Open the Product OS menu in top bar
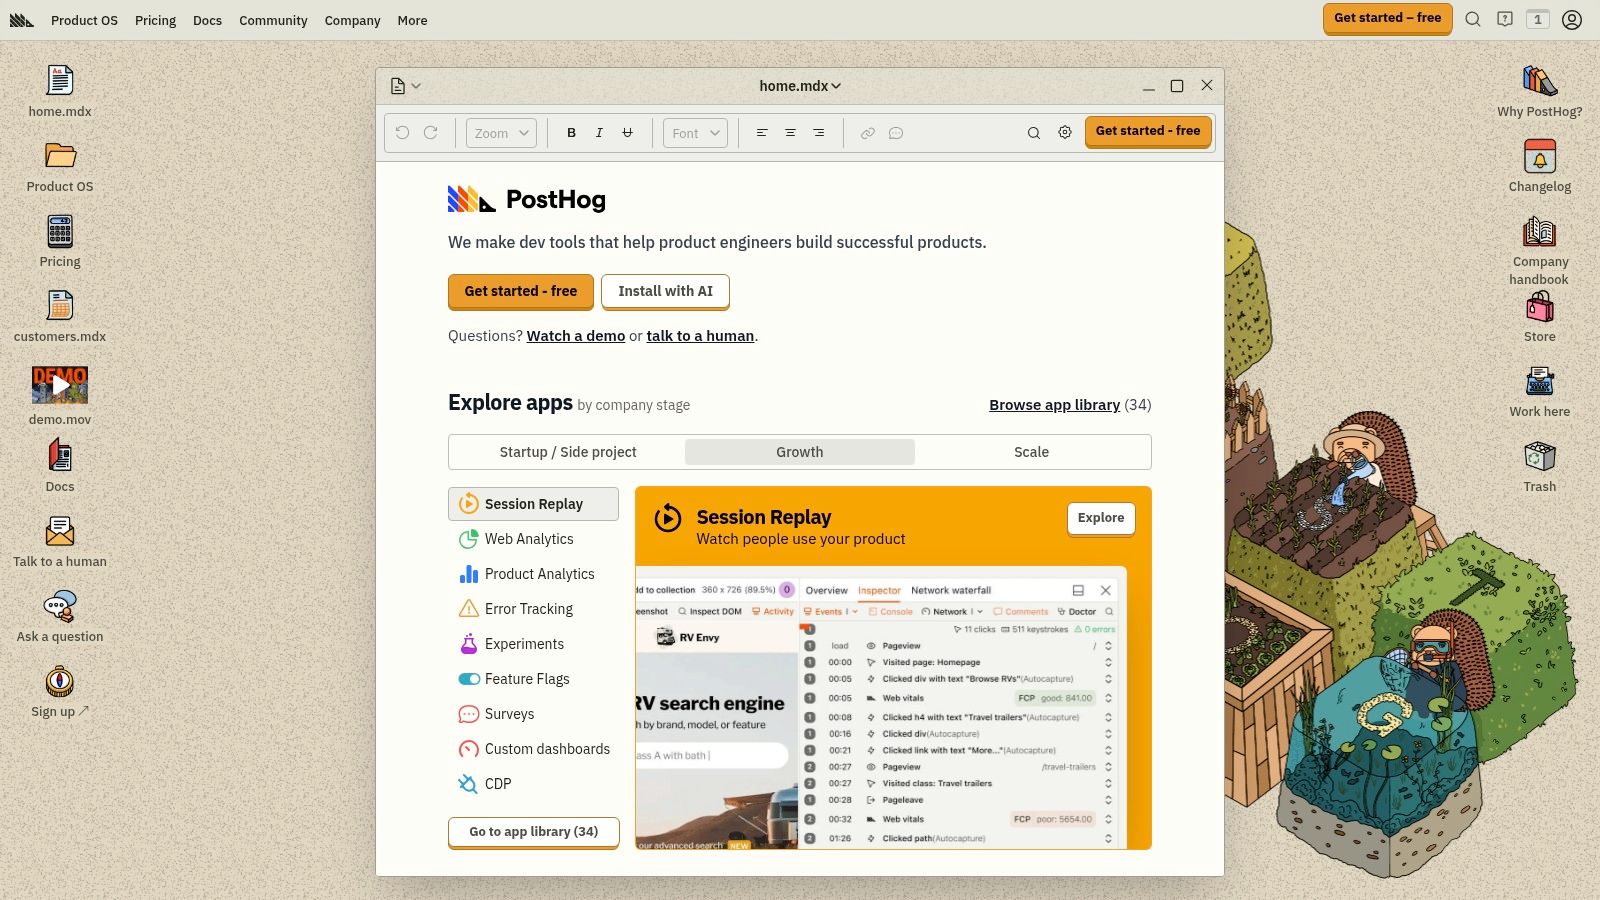Screen dimensions: 1600x900 pos(84,20)
